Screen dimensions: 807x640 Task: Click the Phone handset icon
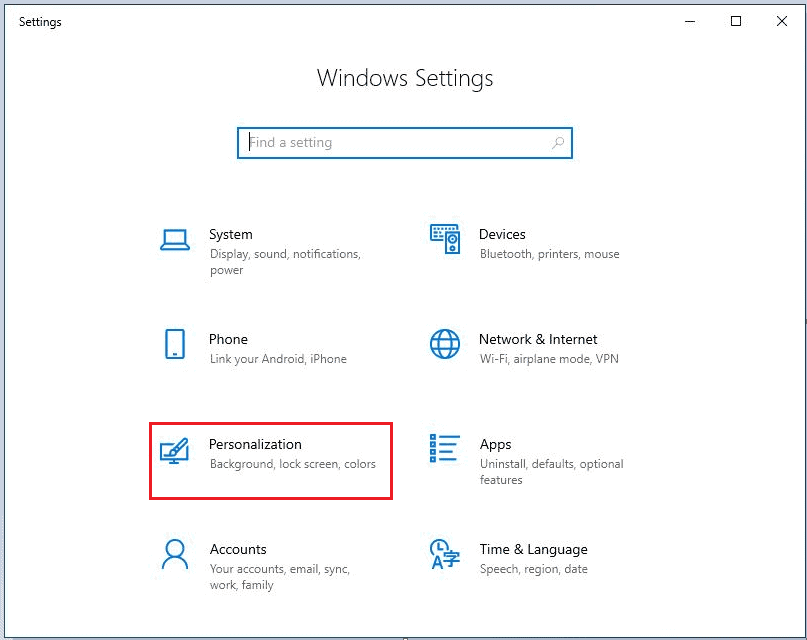[175, 344]
